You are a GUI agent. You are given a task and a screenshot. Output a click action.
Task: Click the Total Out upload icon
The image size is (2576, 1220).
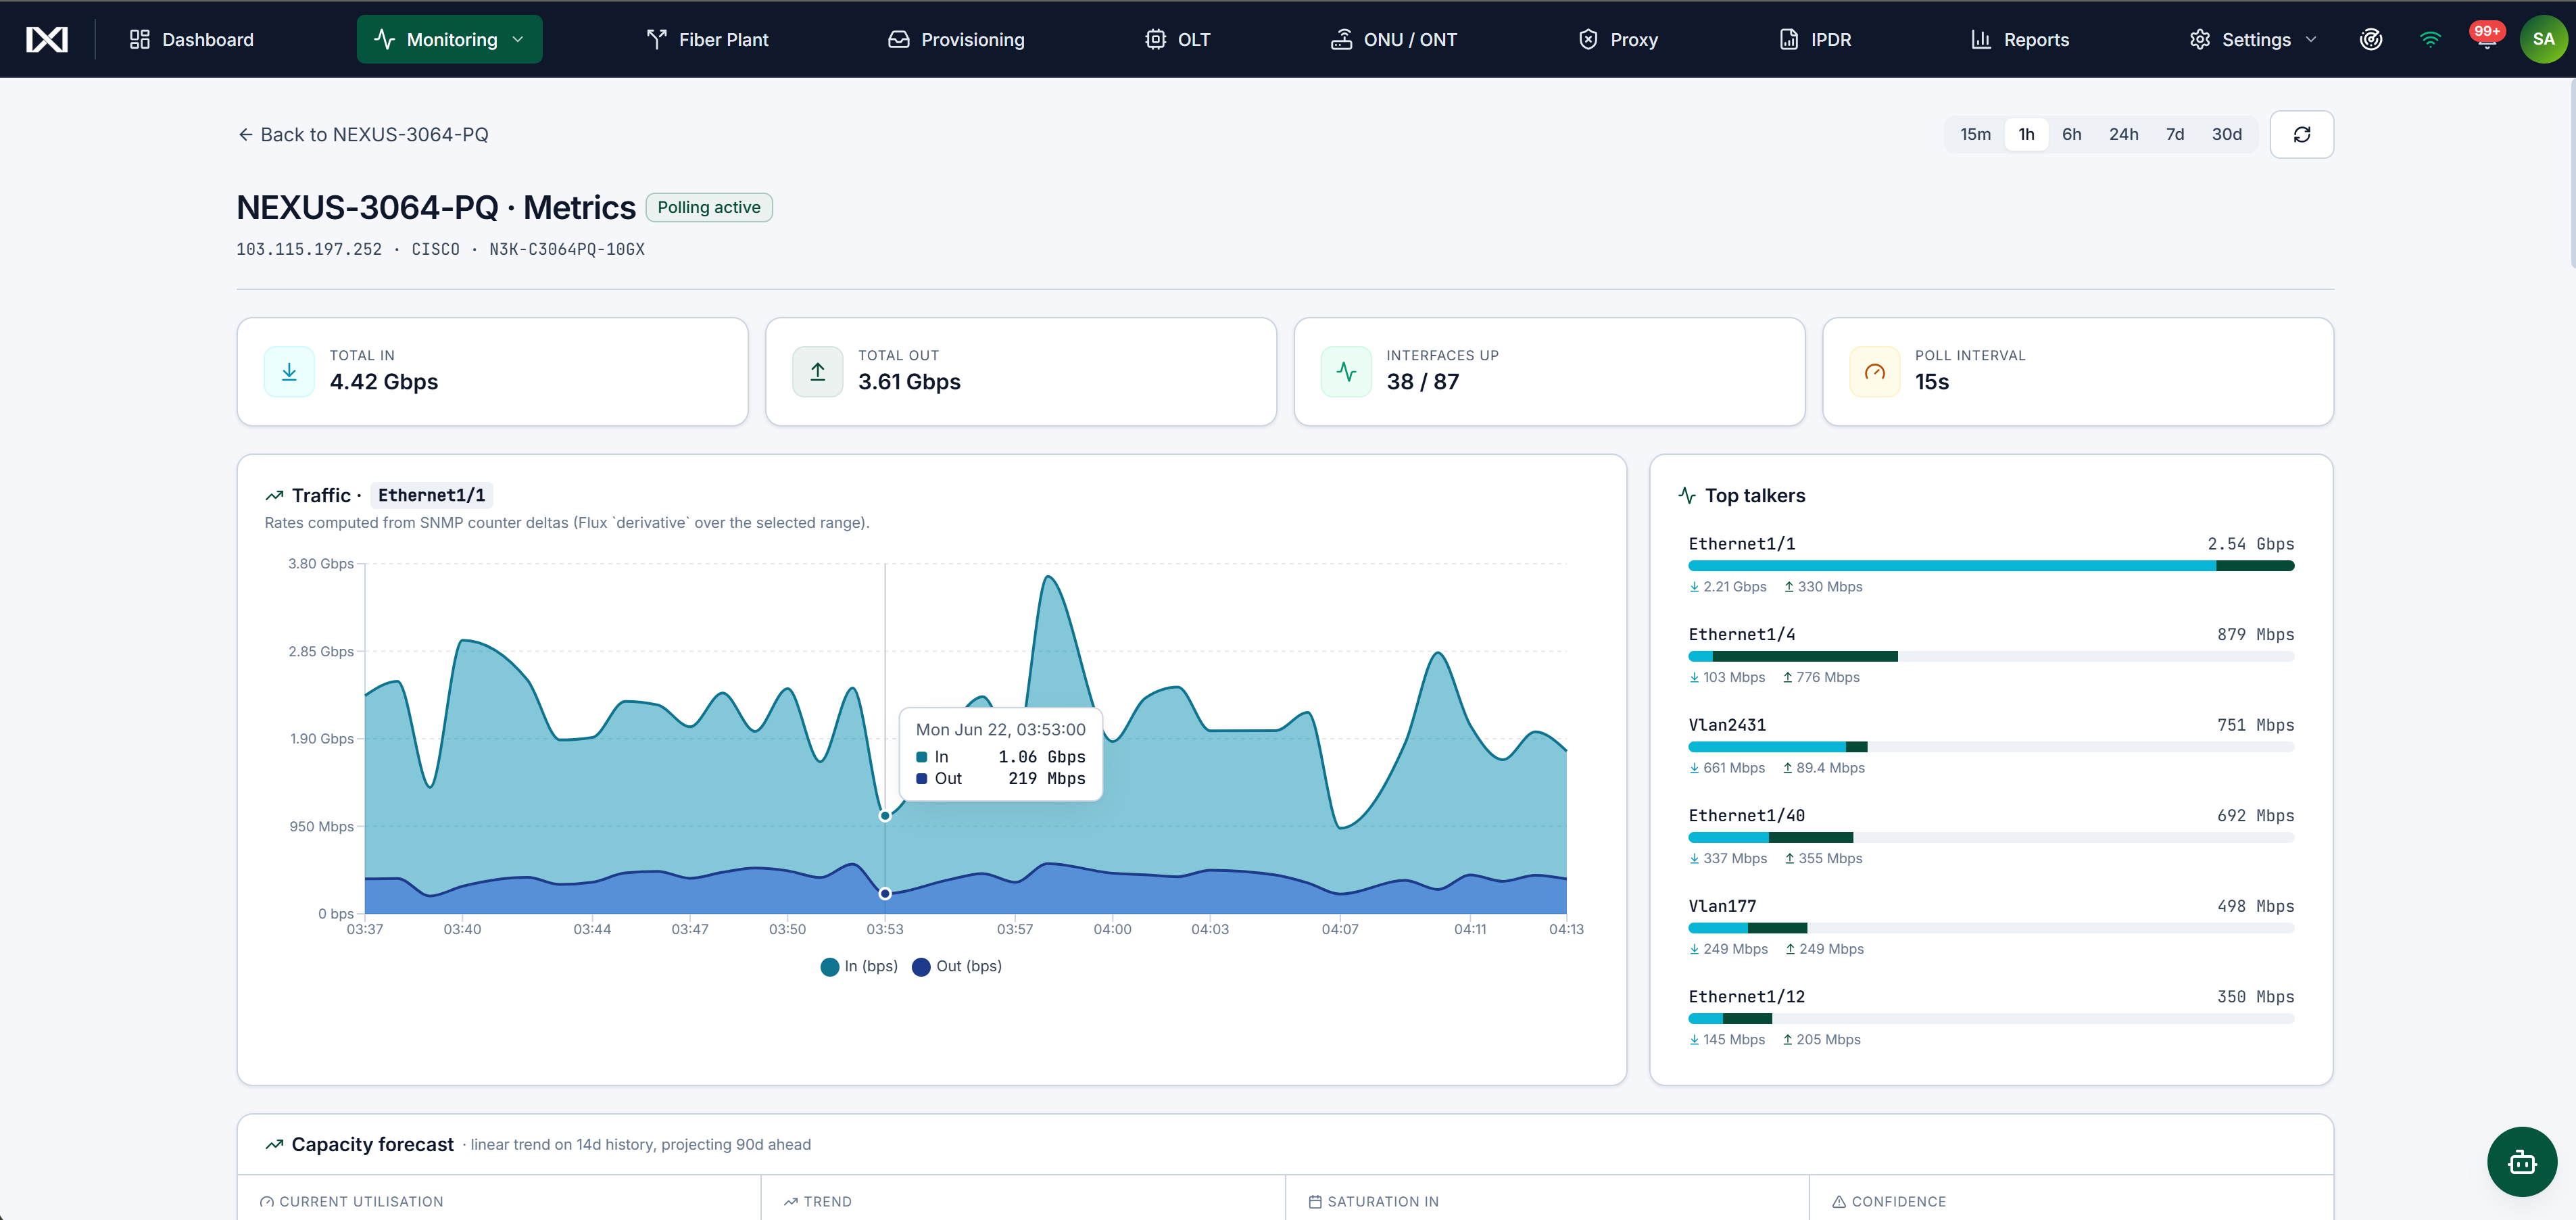tap(818, 372)
